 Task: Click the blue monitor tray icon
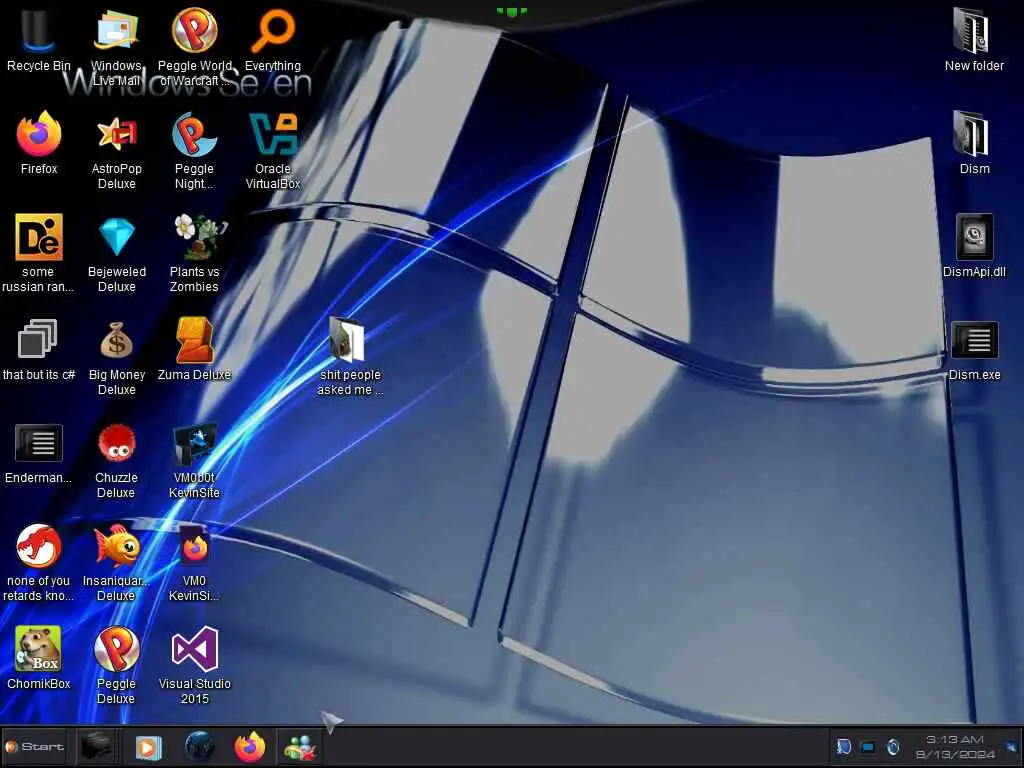tap(868, 747)
